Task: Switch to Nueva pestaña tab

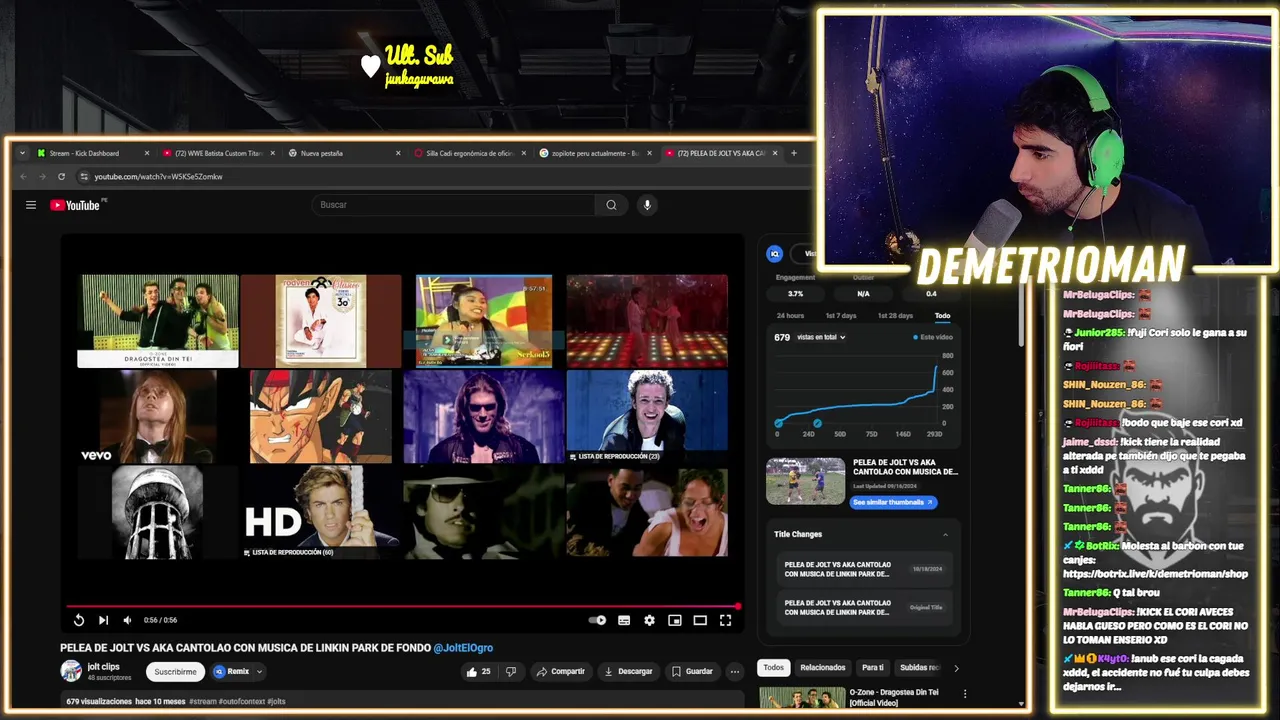Action: (x=343, y=153)
